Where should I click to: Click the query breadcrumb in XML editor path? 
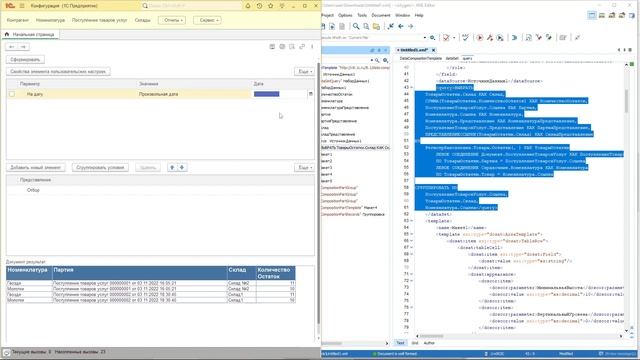(467, 58)
